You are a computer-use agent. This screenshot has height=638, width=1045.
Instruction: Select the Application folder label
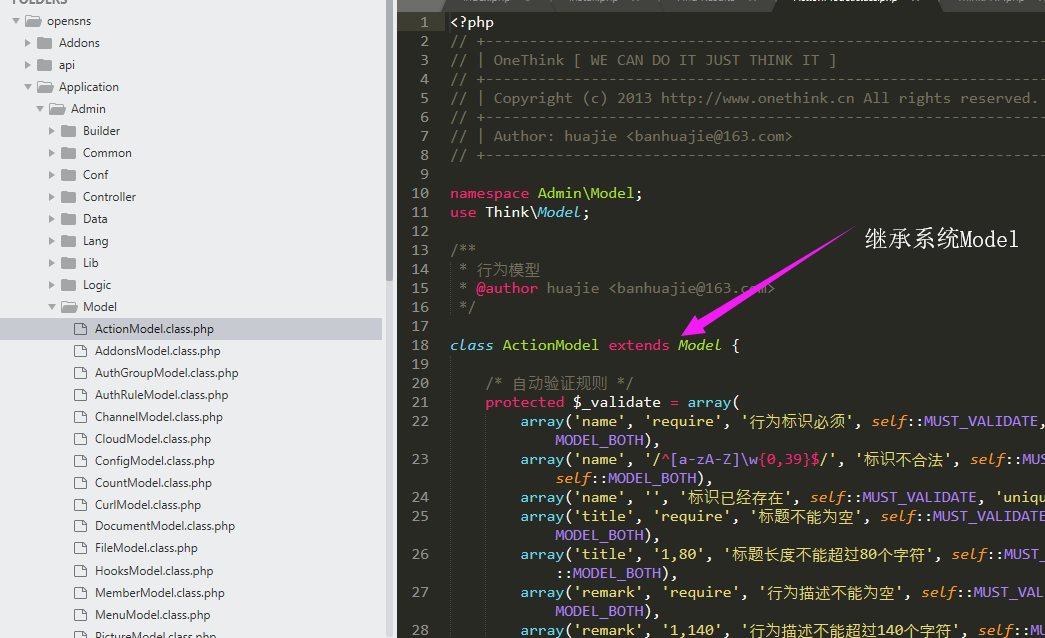pos(89,87)
